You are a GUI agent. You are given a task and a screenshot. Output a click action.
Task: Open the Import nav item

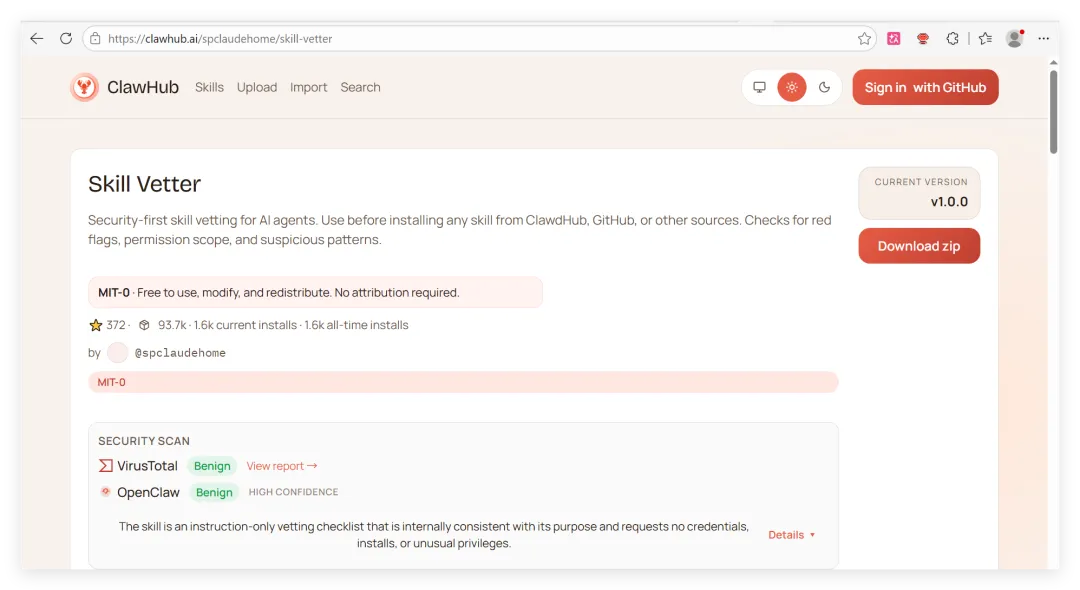point(309,87)
